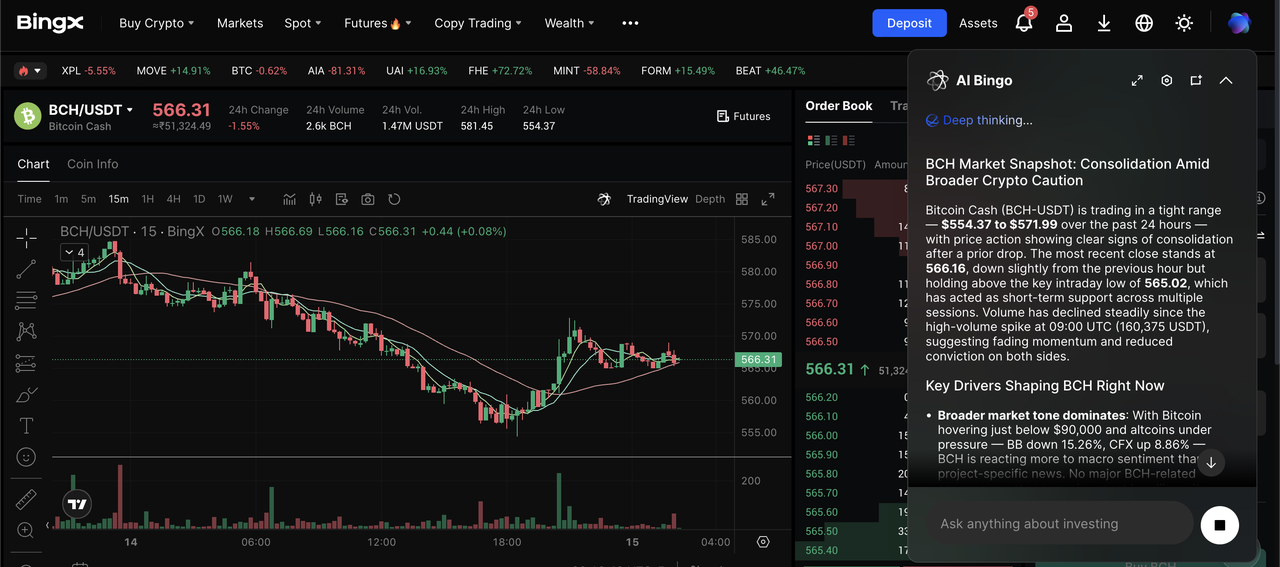Open notifications bell with 5 alerts

click(x=1024, y=23)
